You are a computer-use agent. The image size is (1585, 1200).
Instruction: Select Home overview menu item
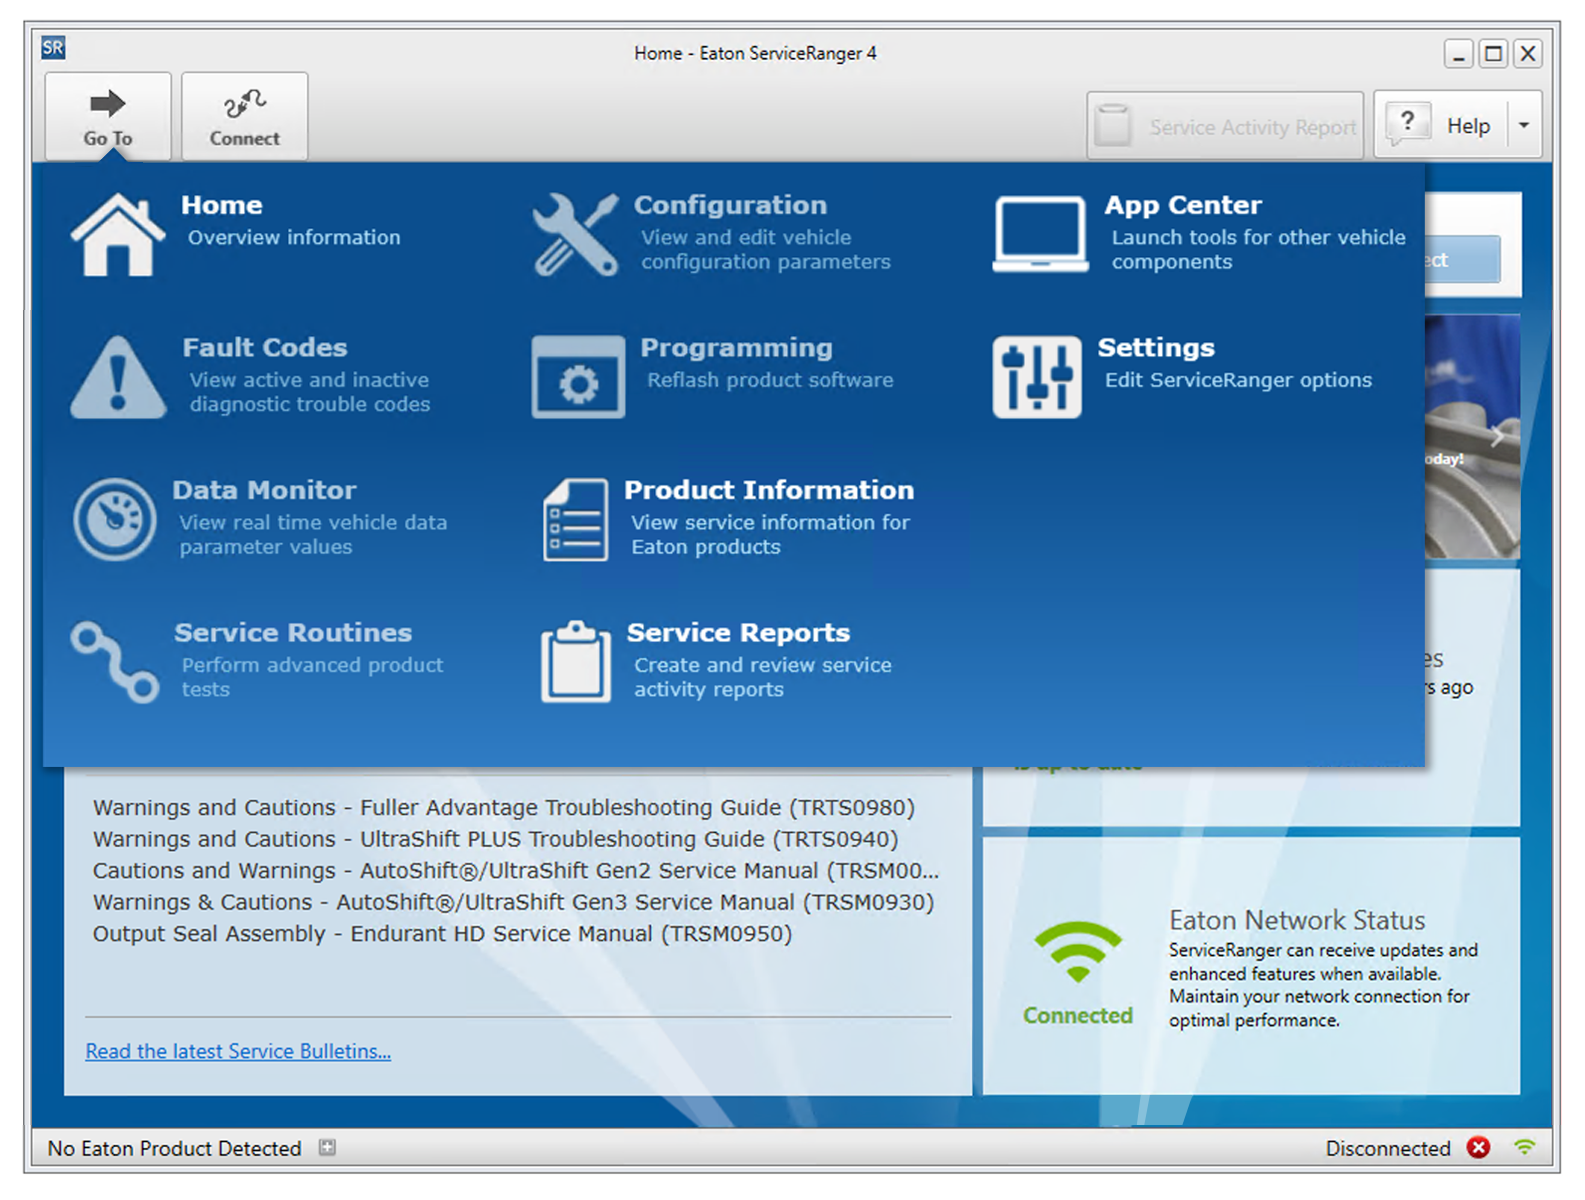point(236,235)
